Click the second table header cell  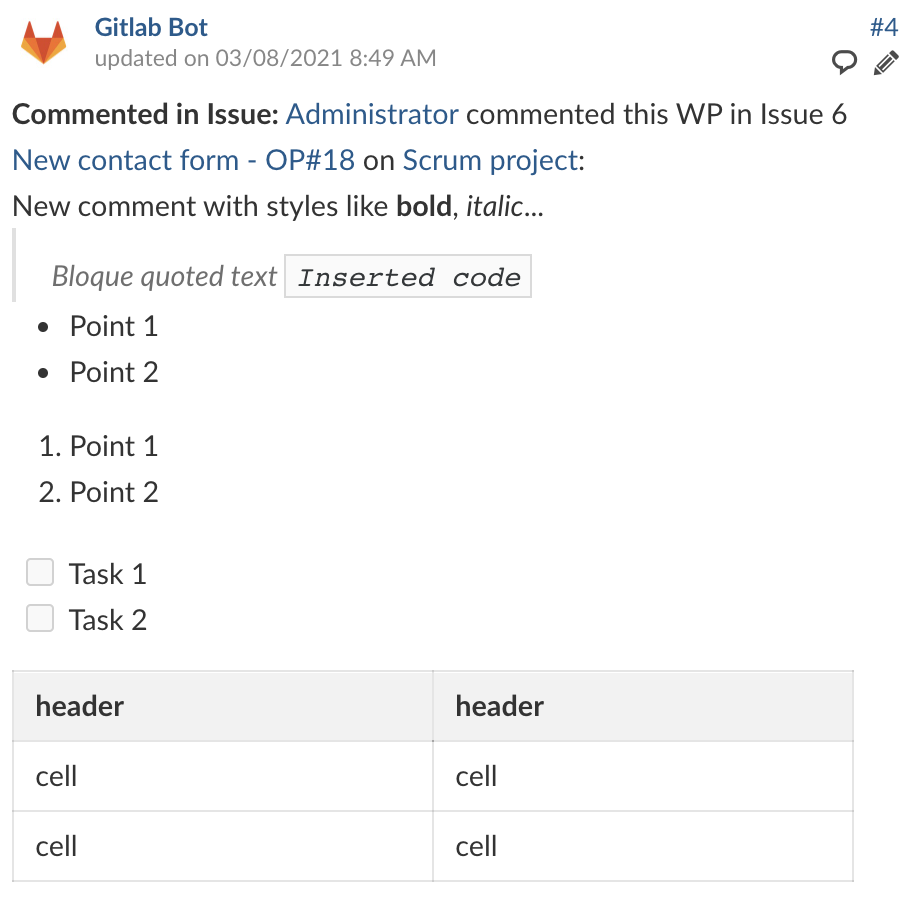point(642,706)
